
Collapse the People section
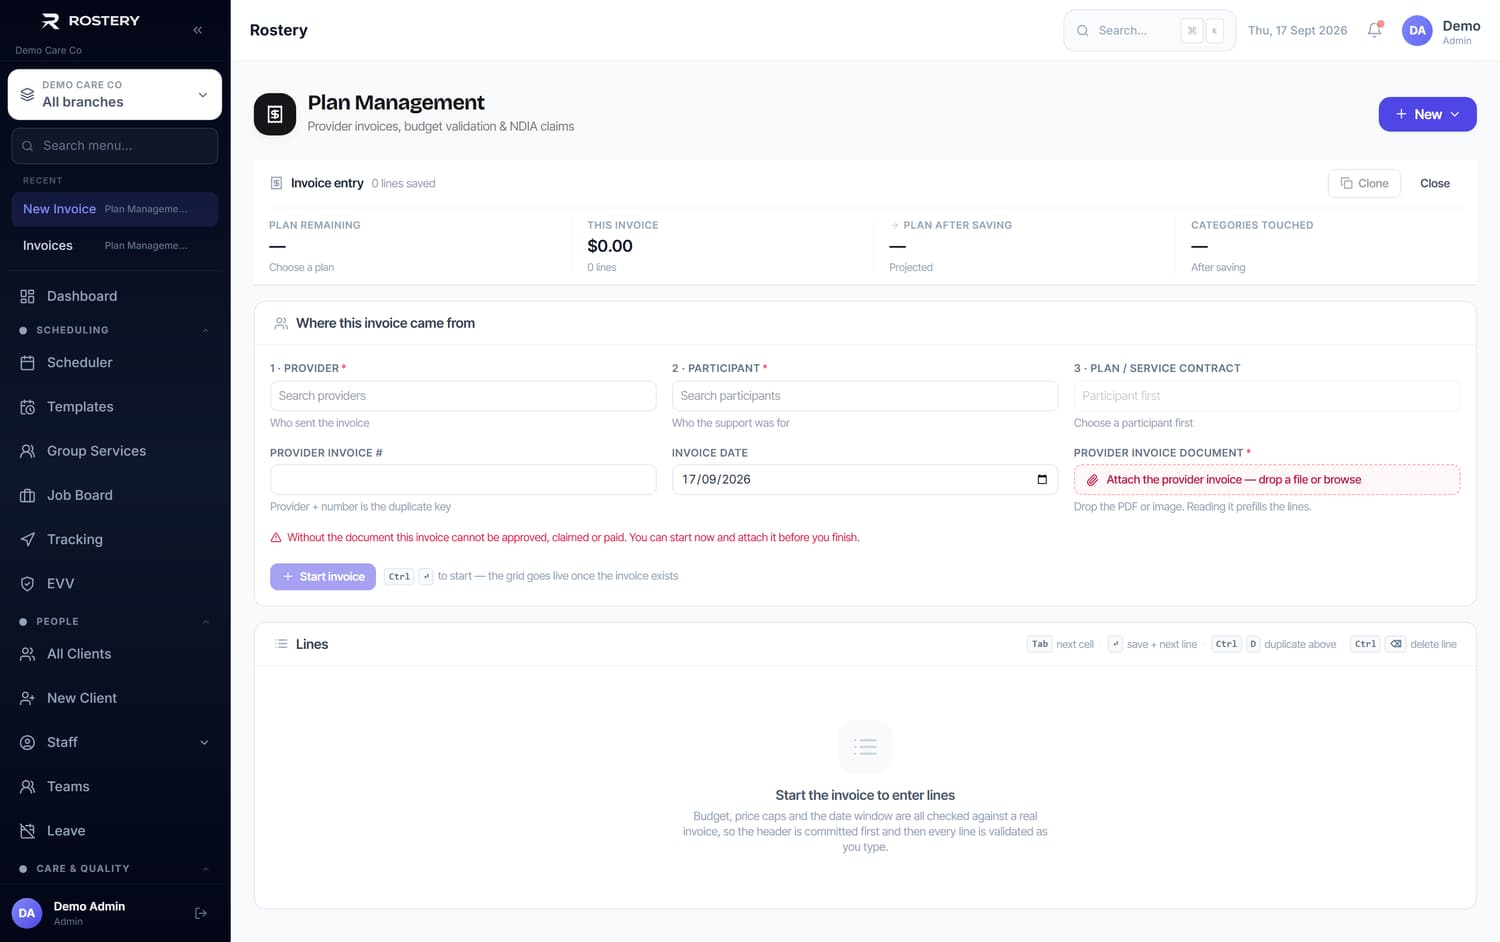coord(205,622)
